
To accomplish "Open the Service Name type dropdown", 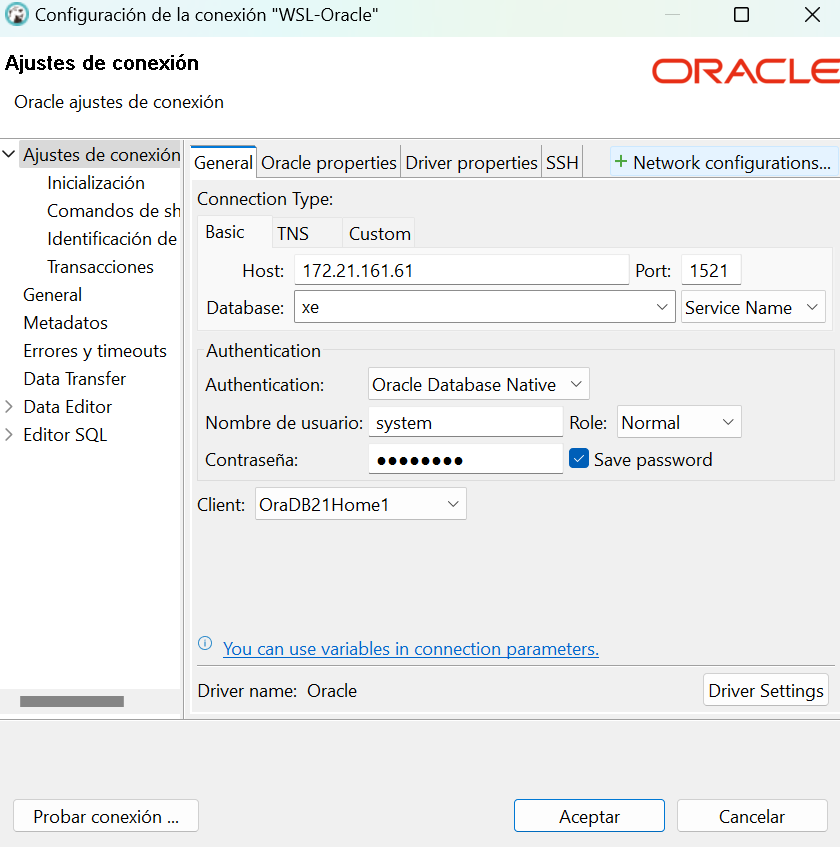I will (753, 307).
